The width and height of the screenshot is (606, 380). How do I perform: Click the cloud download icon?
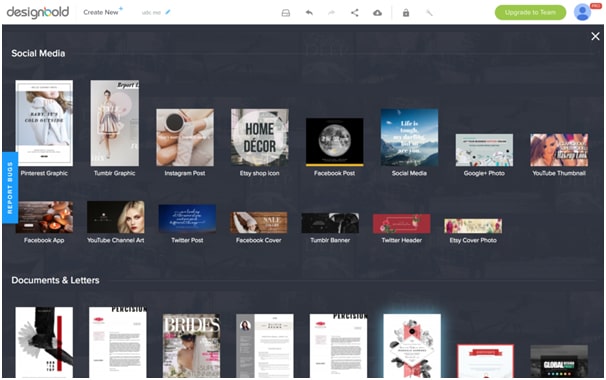point(377,13)
